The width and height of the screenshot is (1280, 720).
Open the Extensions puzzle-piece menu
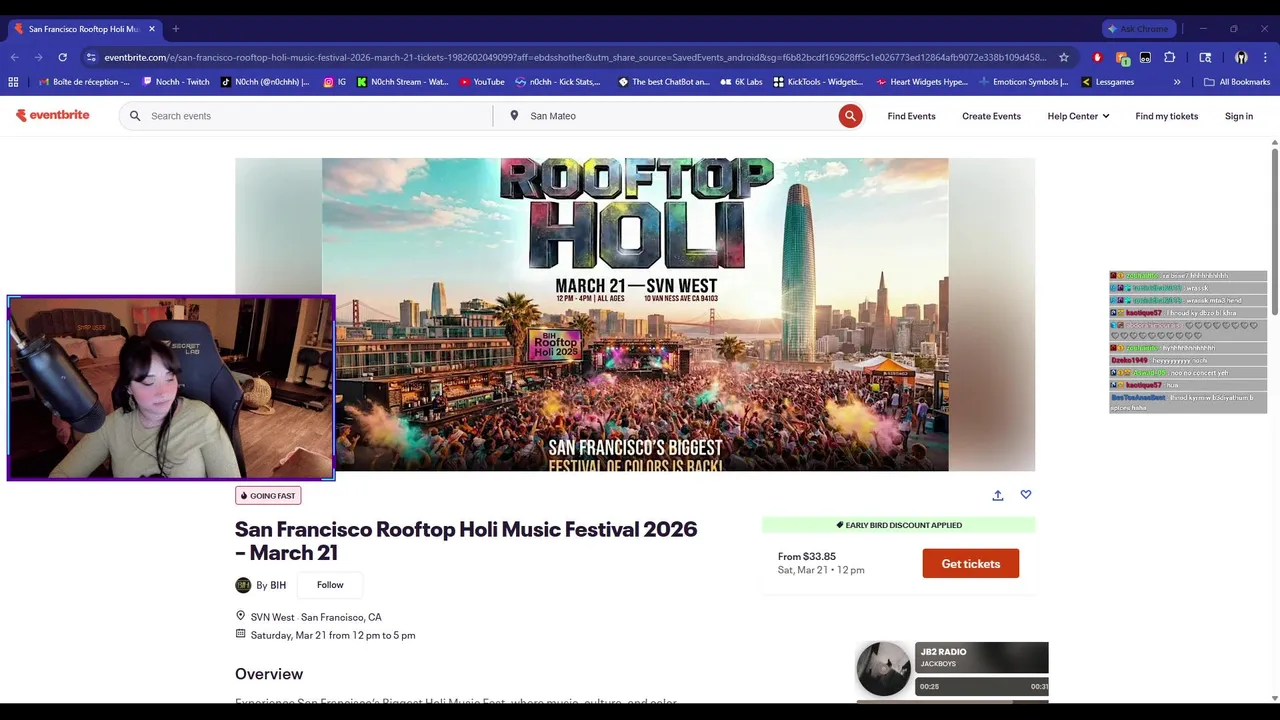(x=1169, y=57)
